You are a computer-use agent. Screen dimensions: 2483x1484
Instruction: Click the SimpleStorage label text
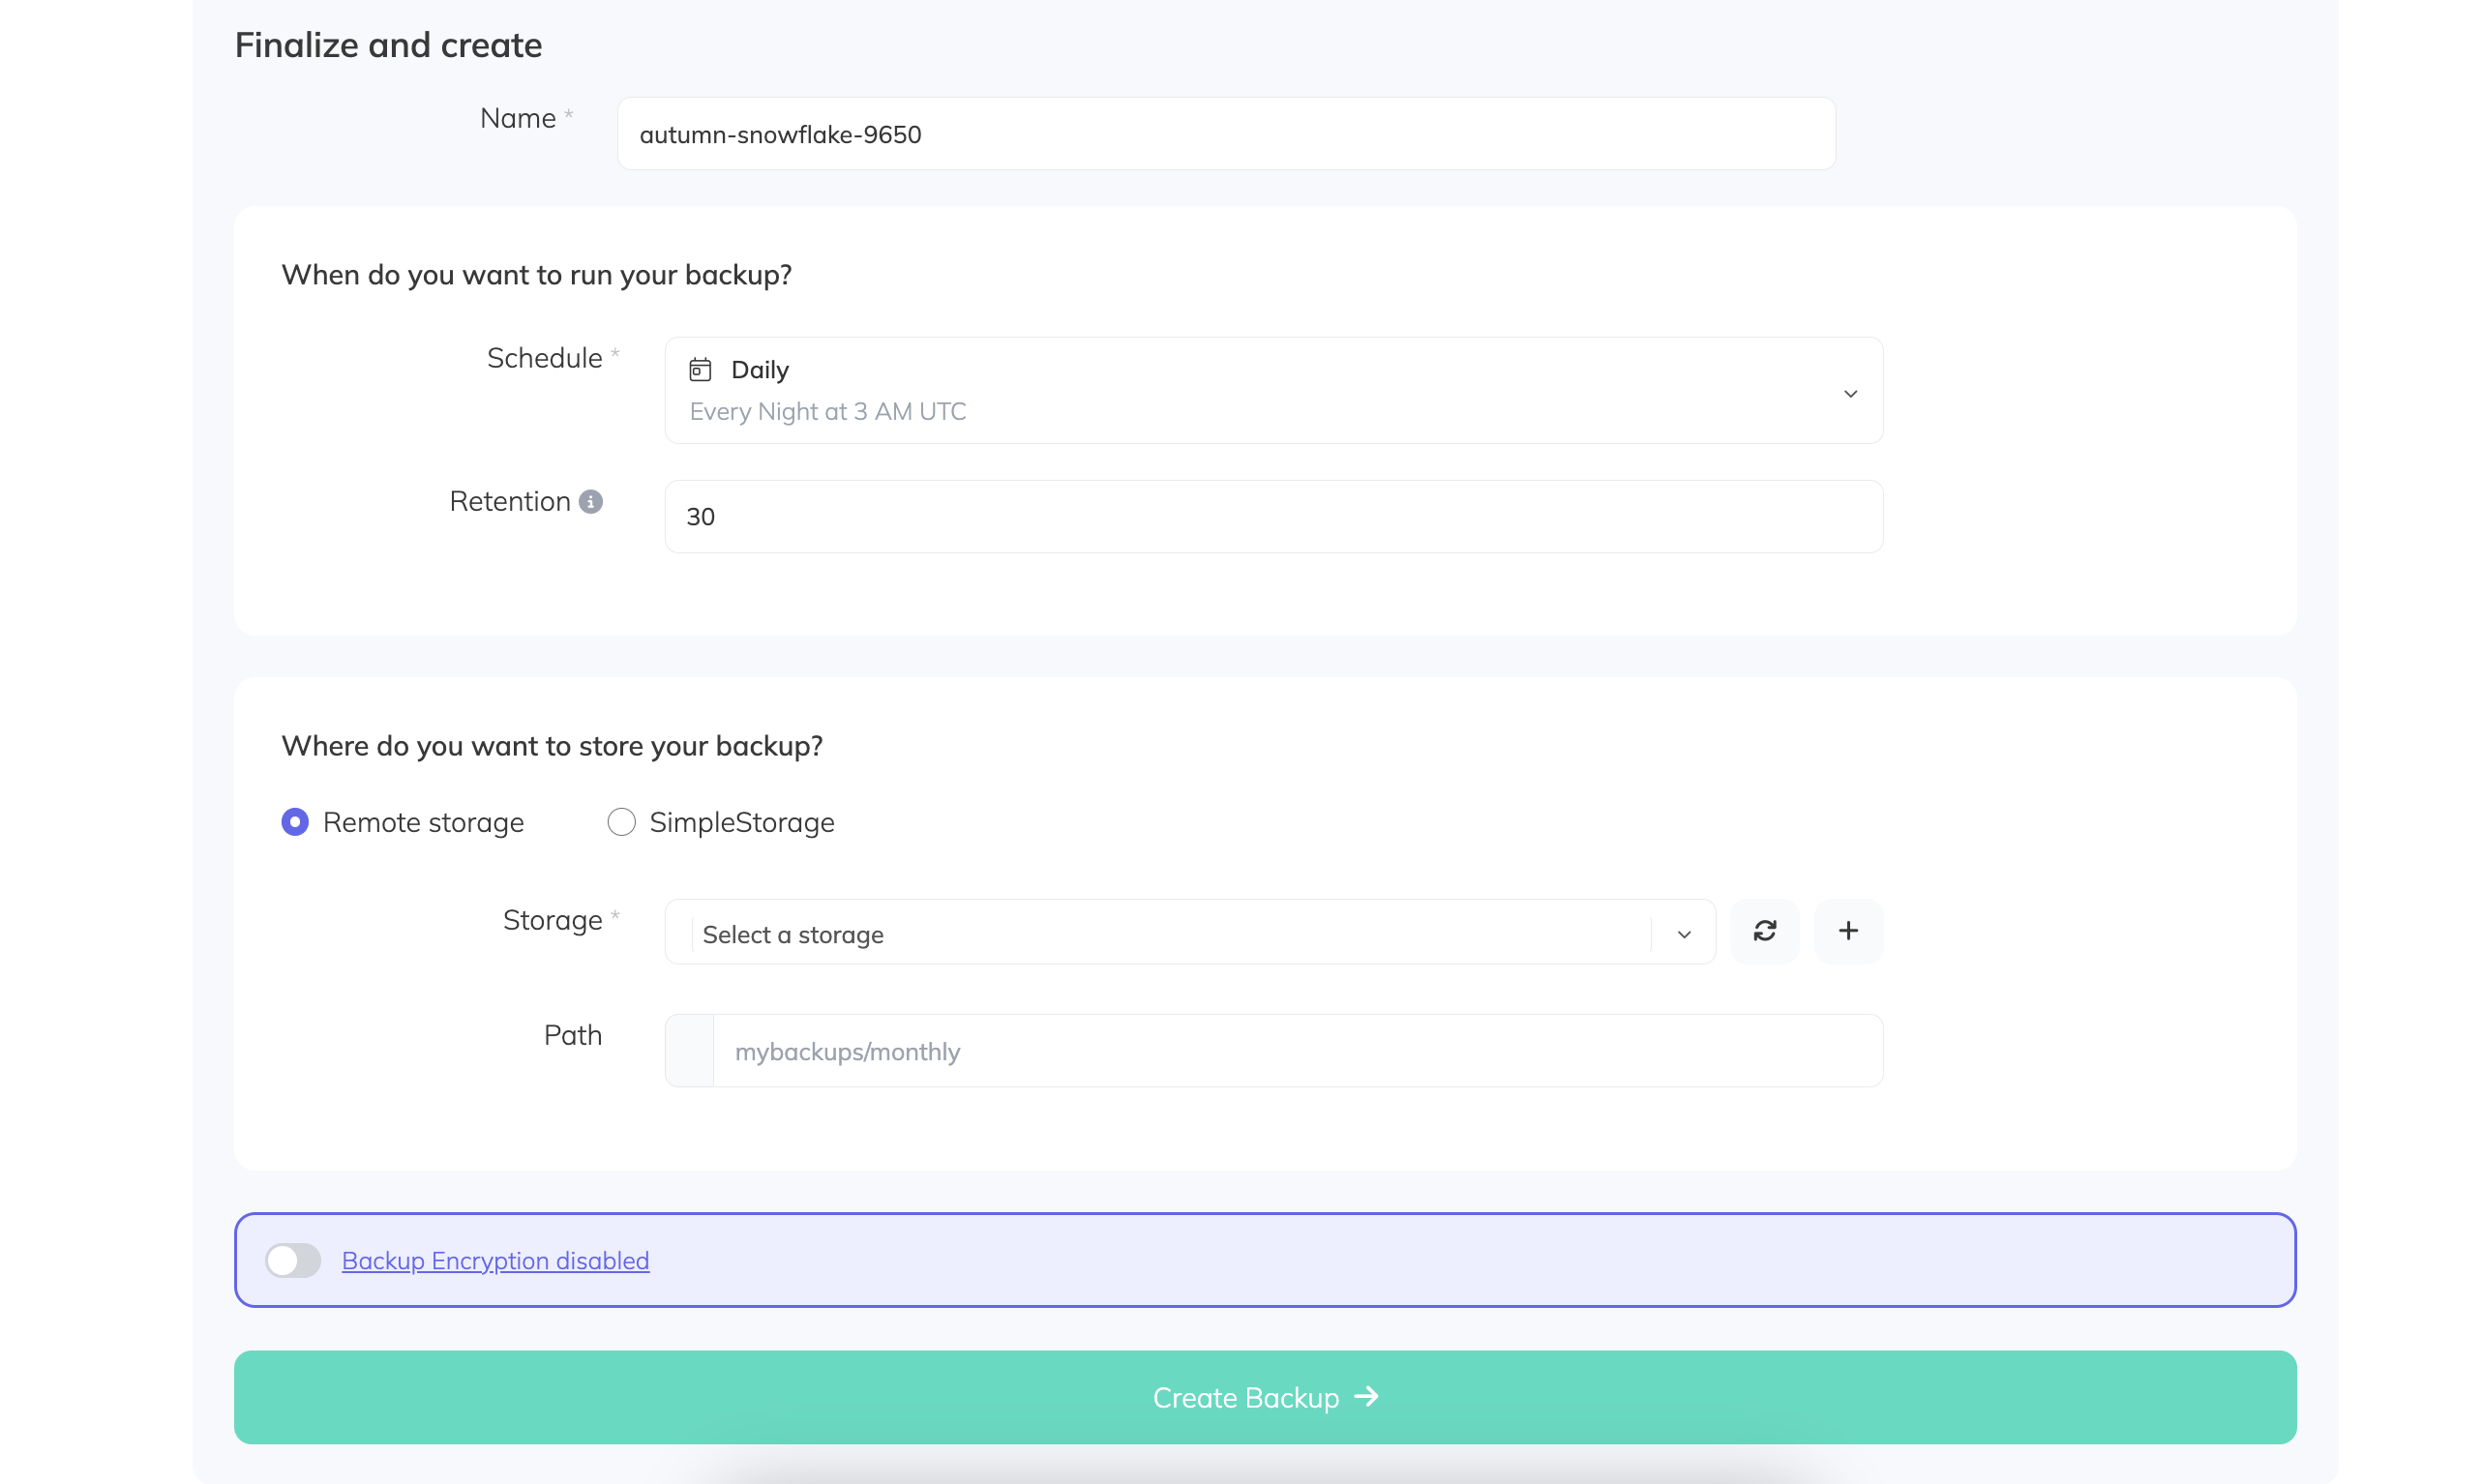[741, 822]
